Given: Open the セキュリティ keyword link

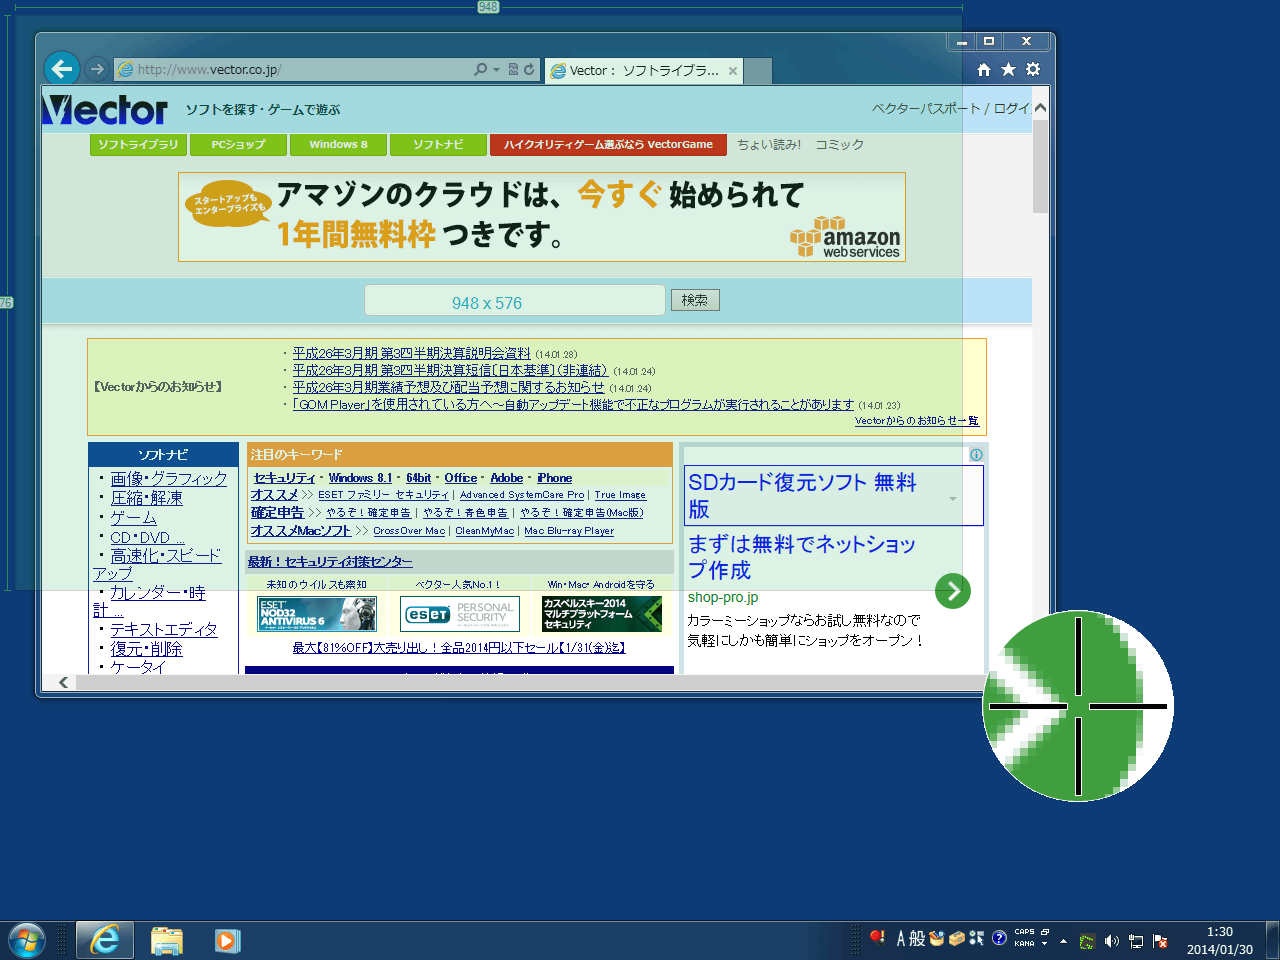Looking at the screenshot, I should click(x=284, y=478).
